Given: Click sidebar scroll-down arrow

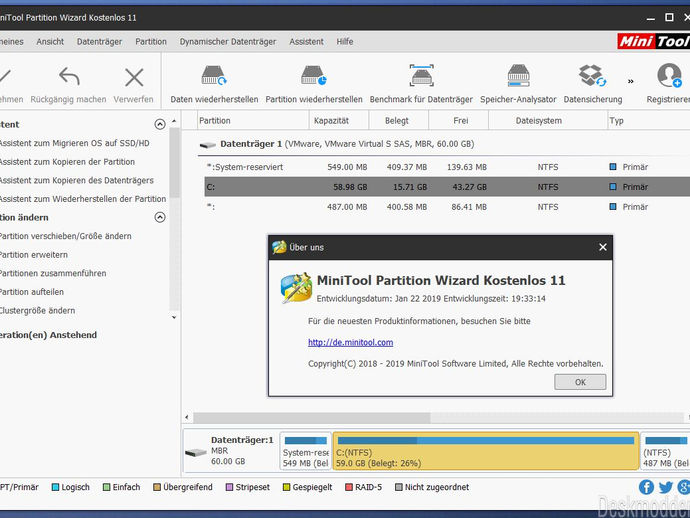Looking at the screenshot, I should click(x=174, y=317).
